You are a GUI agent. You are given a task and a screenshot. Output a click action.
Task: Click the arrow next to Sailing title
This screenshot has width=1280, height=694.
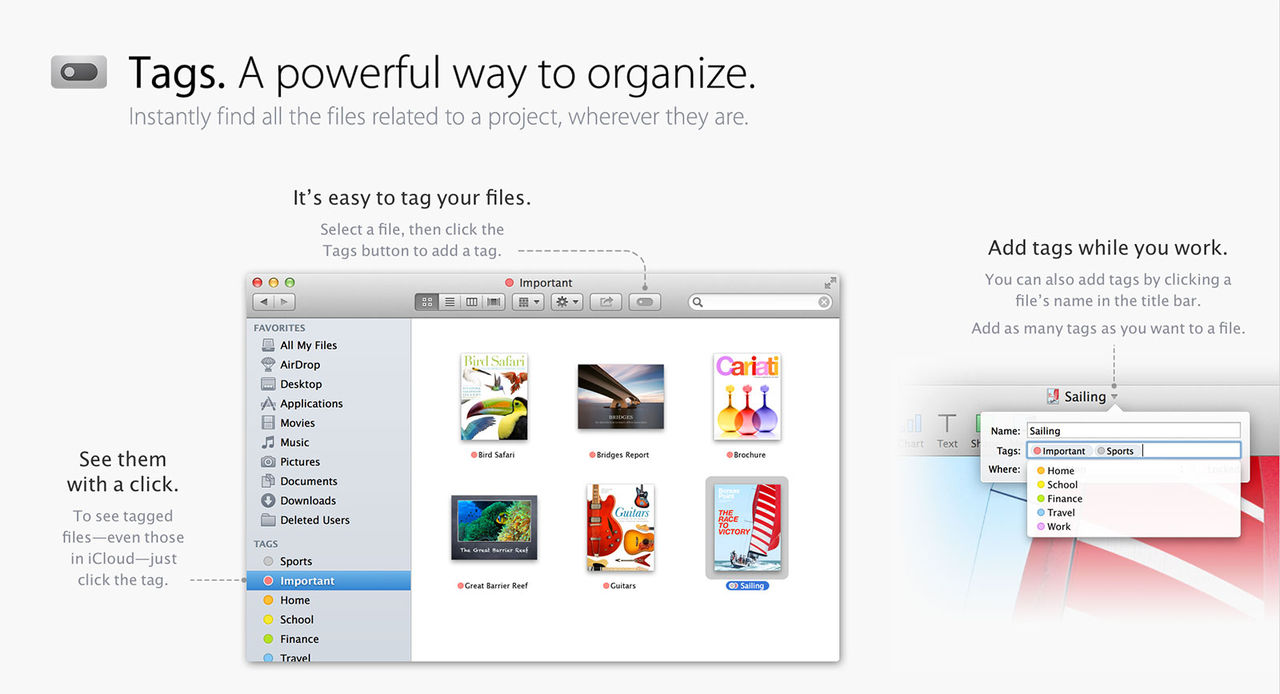pos(1114,398)
